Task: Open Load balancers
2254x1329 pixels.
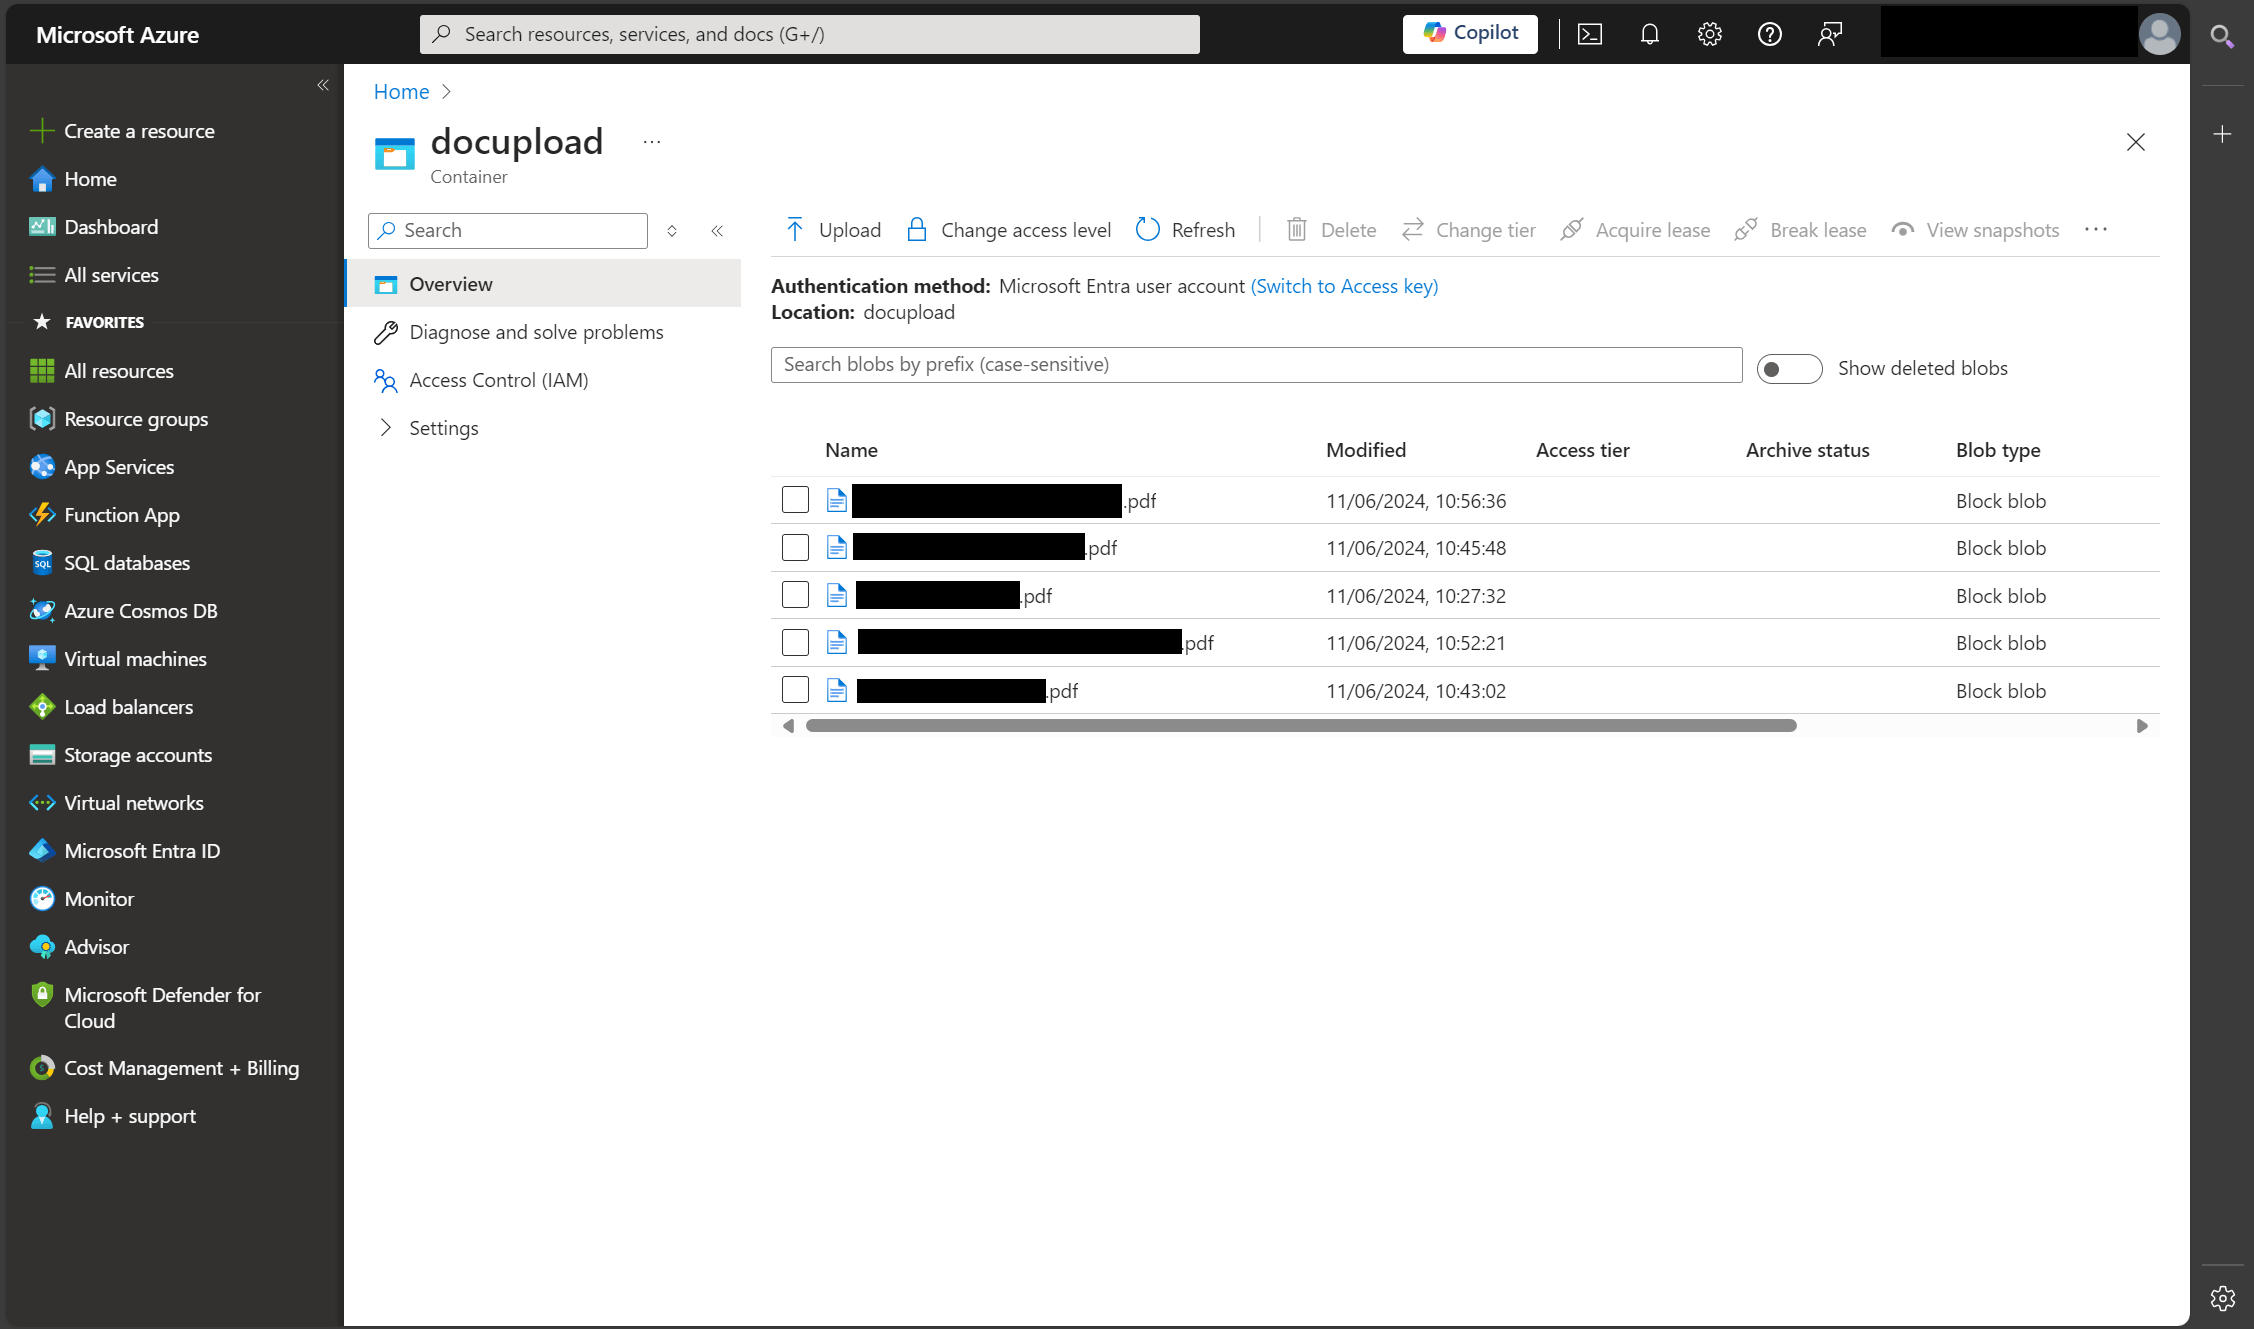Action: 129,707
